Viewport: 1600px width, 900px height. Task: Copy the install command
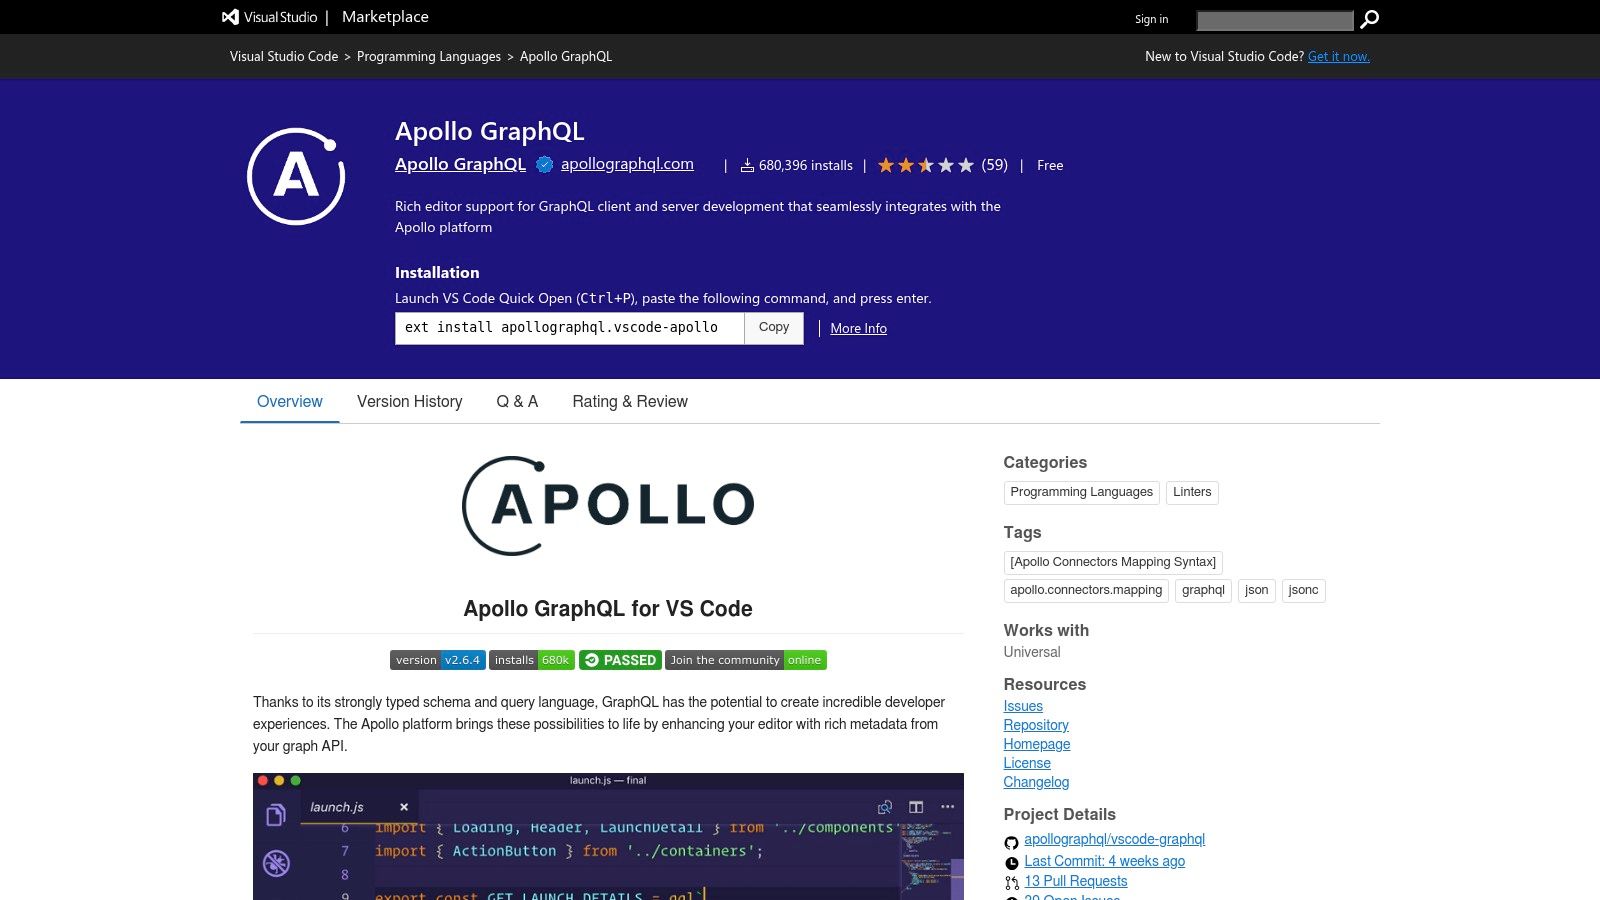click(773, 327)
